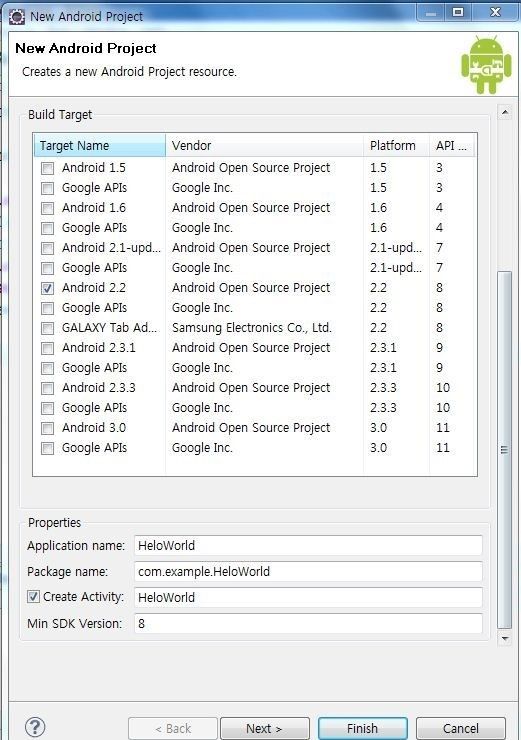Click the help question mark icon
Image resolution: width=521 pixels, height=740 pixels.
[x=35, y=727]
